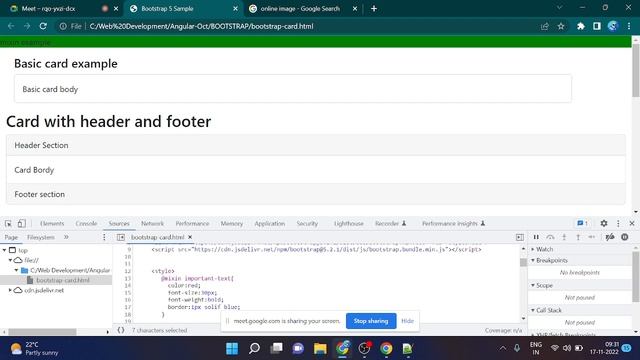
Task: Select the Filesystem navigator tab
Action: click(x=40, y=237)
